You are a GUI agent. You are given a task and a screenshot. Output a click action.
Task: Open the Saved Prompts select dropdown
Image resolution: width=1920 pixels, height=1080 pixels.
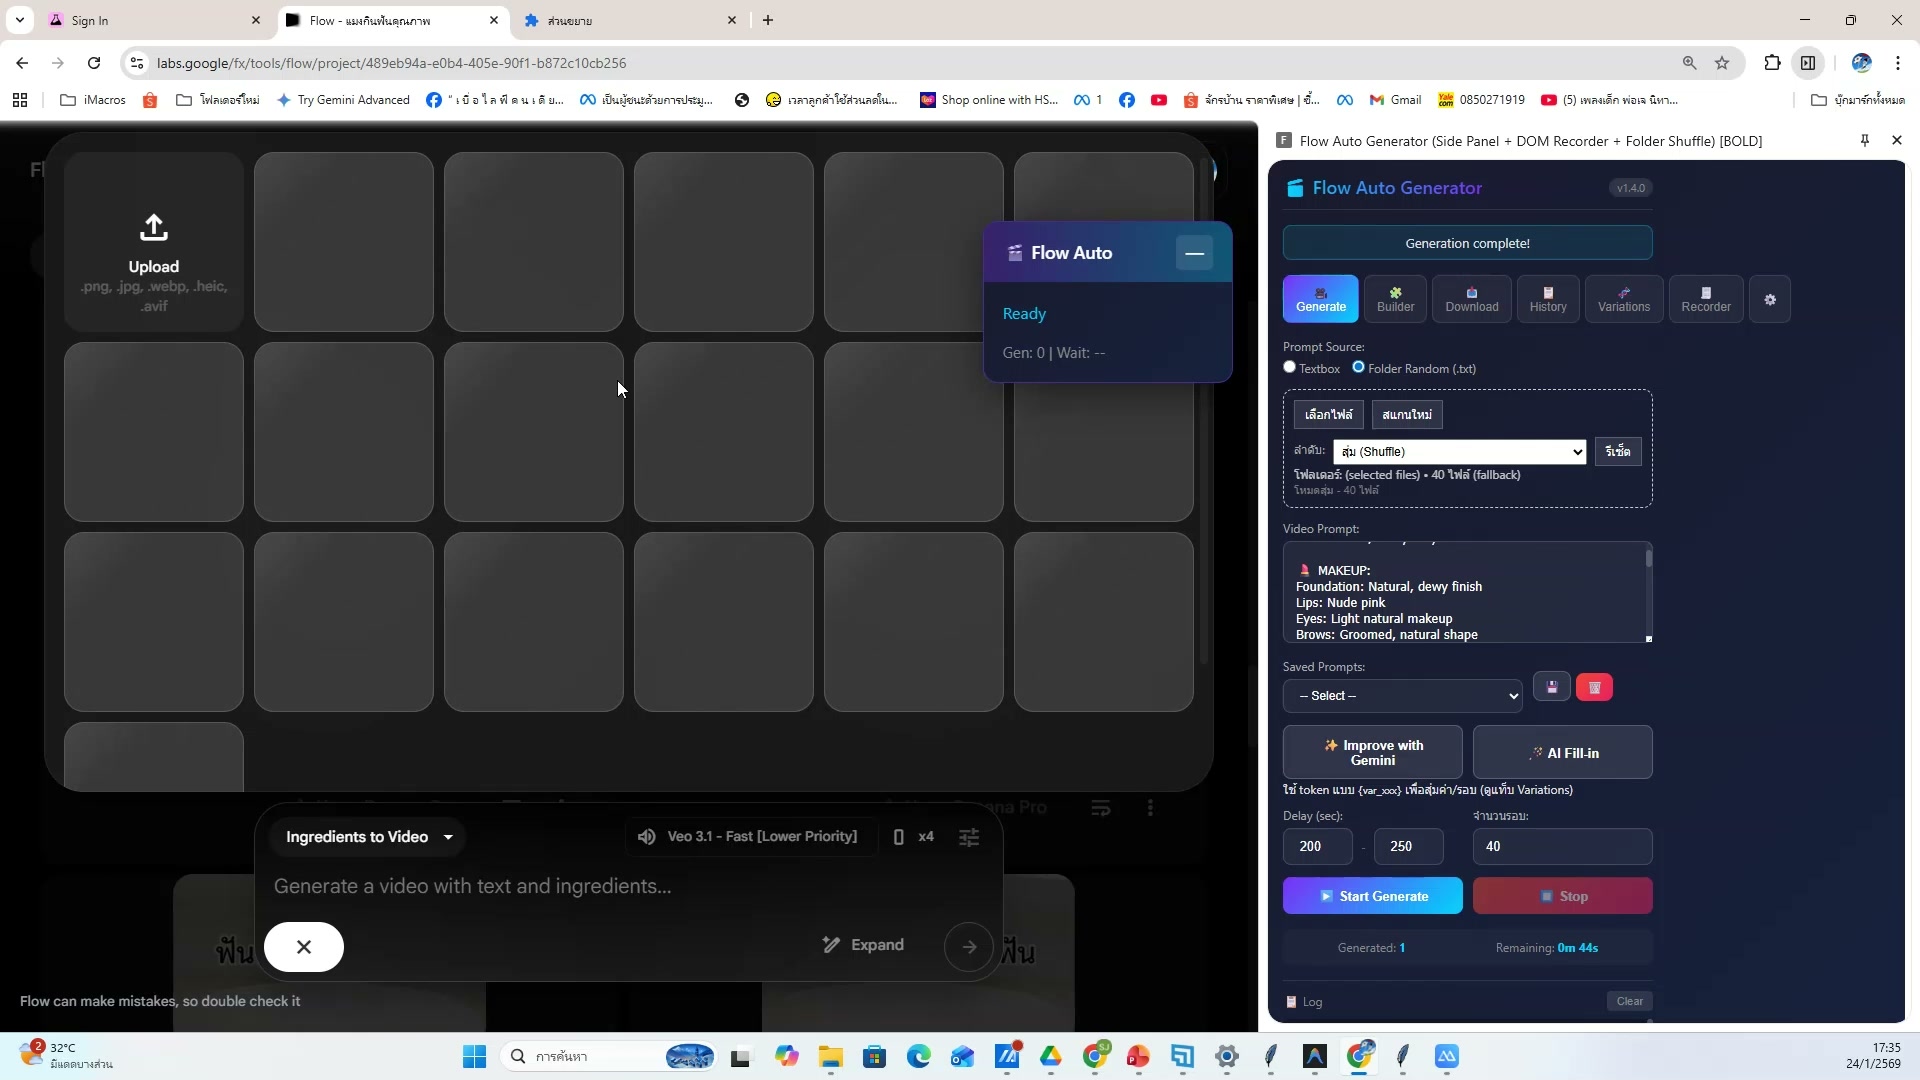[x=1402, y=696]
